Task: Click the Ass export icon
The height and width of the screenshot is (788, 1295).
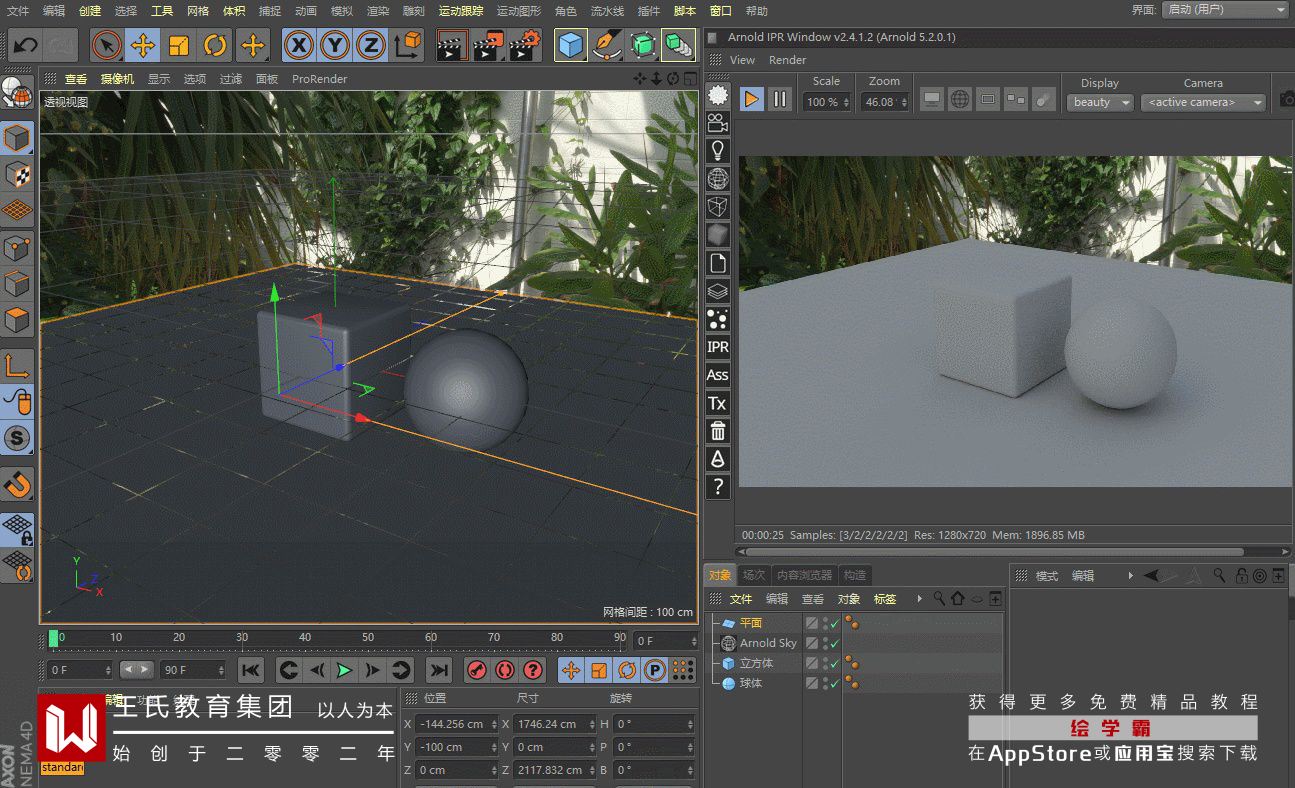Action: (717, 375)
